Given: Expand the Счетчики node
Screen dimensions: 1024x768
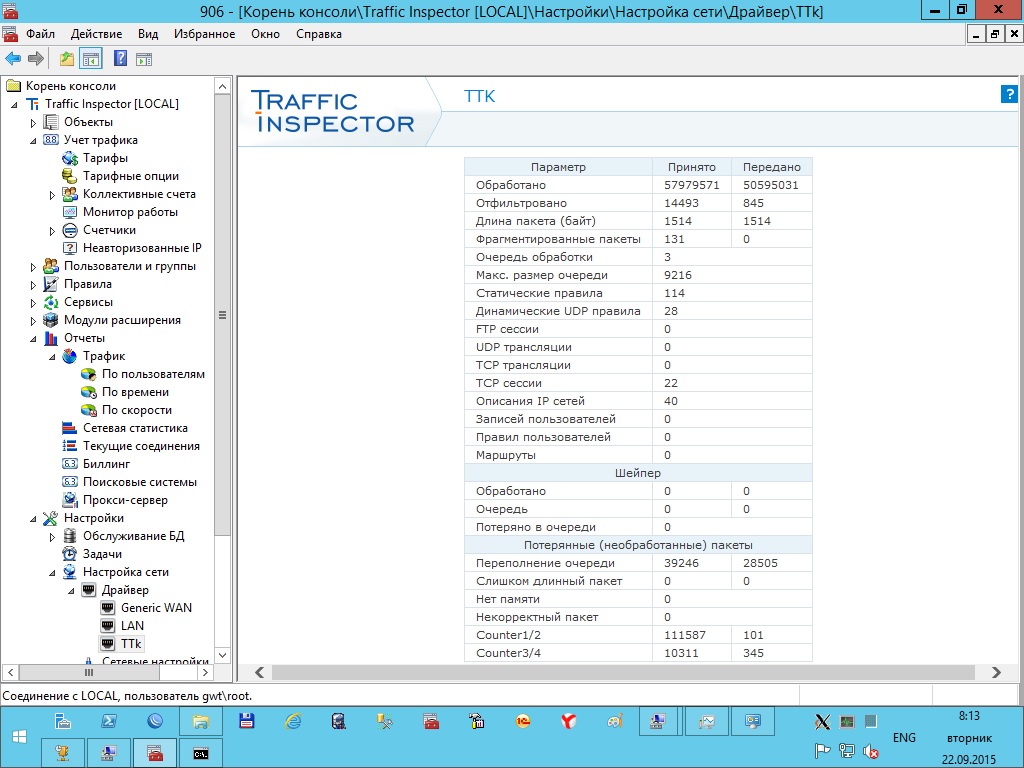Looking at the screenshot, I should click(x=52, y=230).
